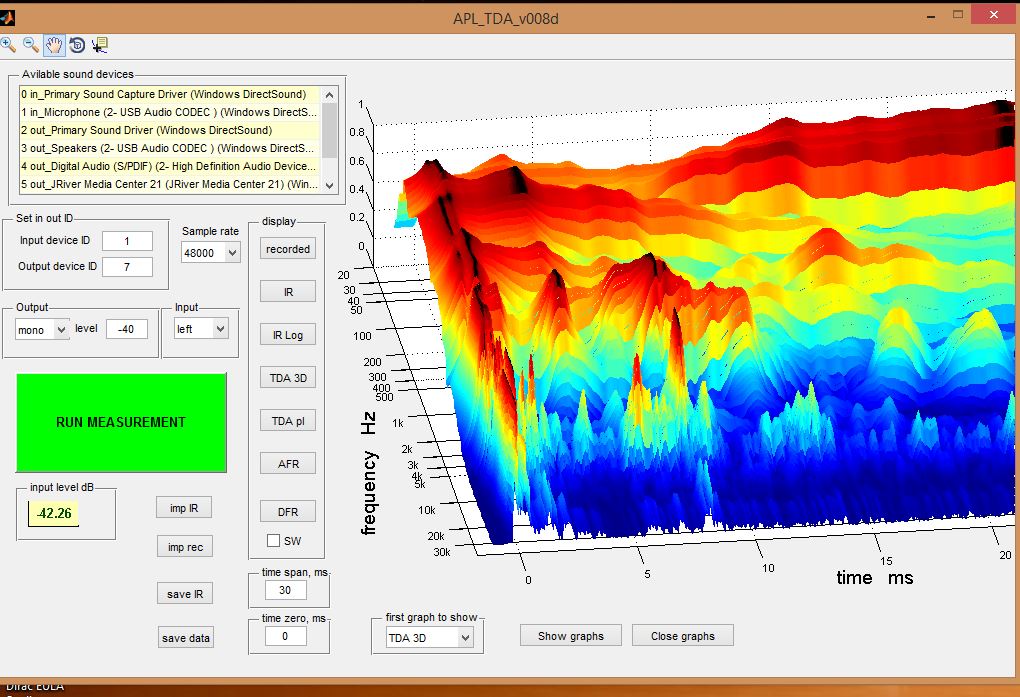Click the sound devices list scrollbar down arrow
This screenshot has height=697, width=1020.
point(330,185)
